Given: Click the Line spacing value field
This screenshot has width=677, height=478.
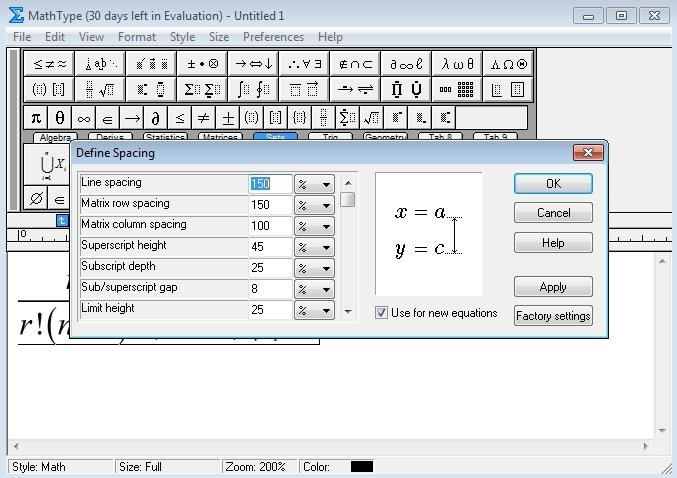Looking at the screenshot, I should click(270, 184).
